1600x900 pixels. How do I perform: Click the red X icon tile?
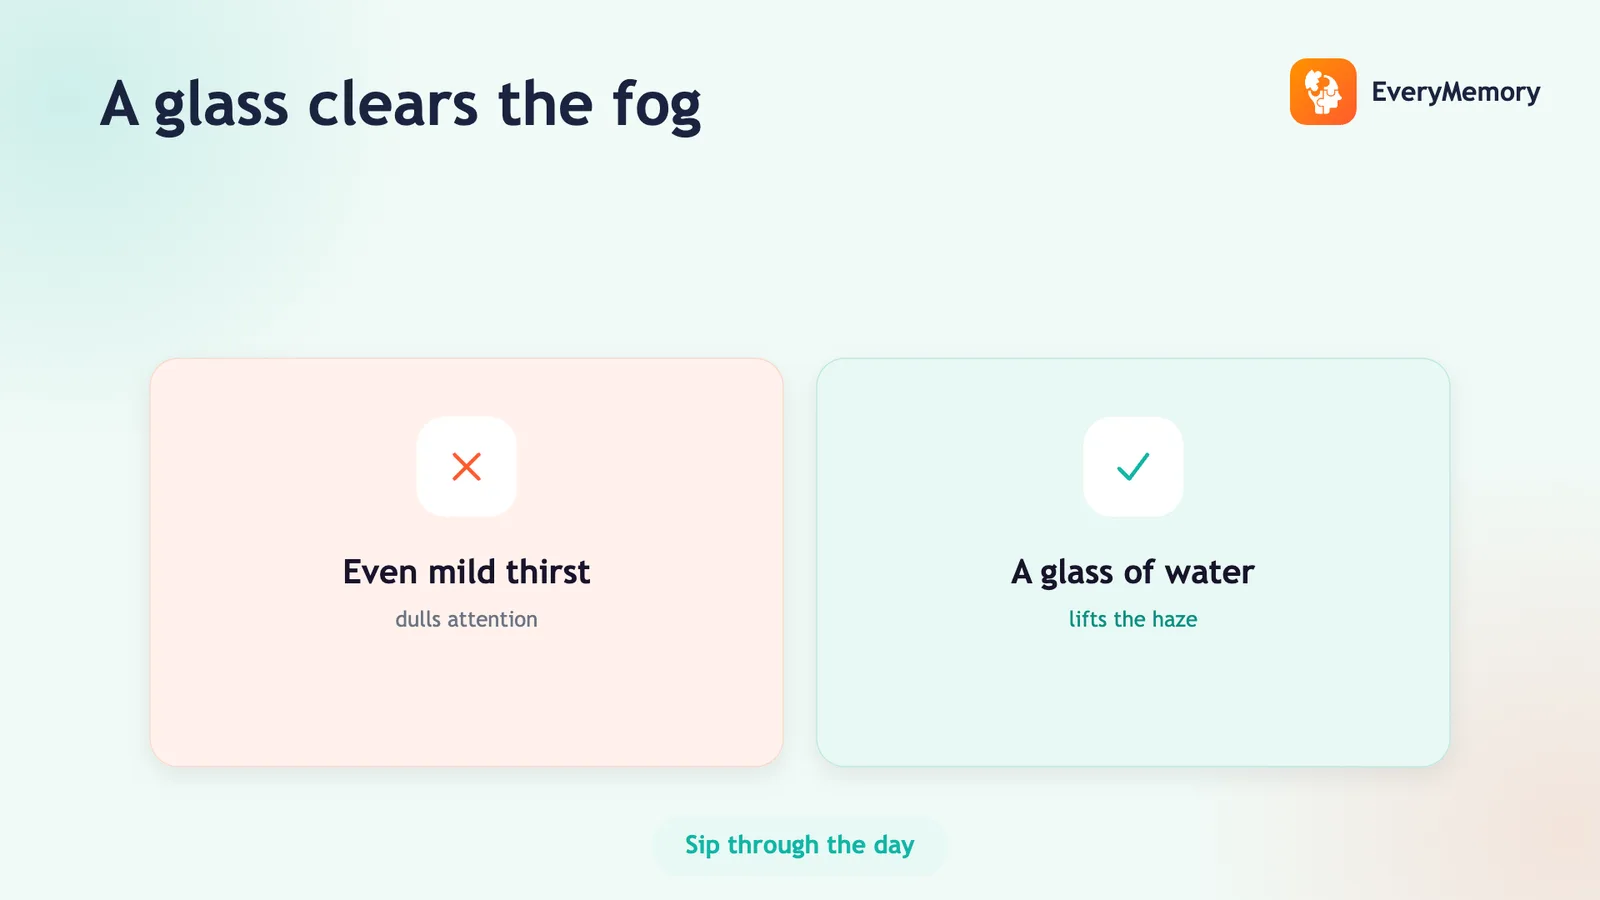466,467
